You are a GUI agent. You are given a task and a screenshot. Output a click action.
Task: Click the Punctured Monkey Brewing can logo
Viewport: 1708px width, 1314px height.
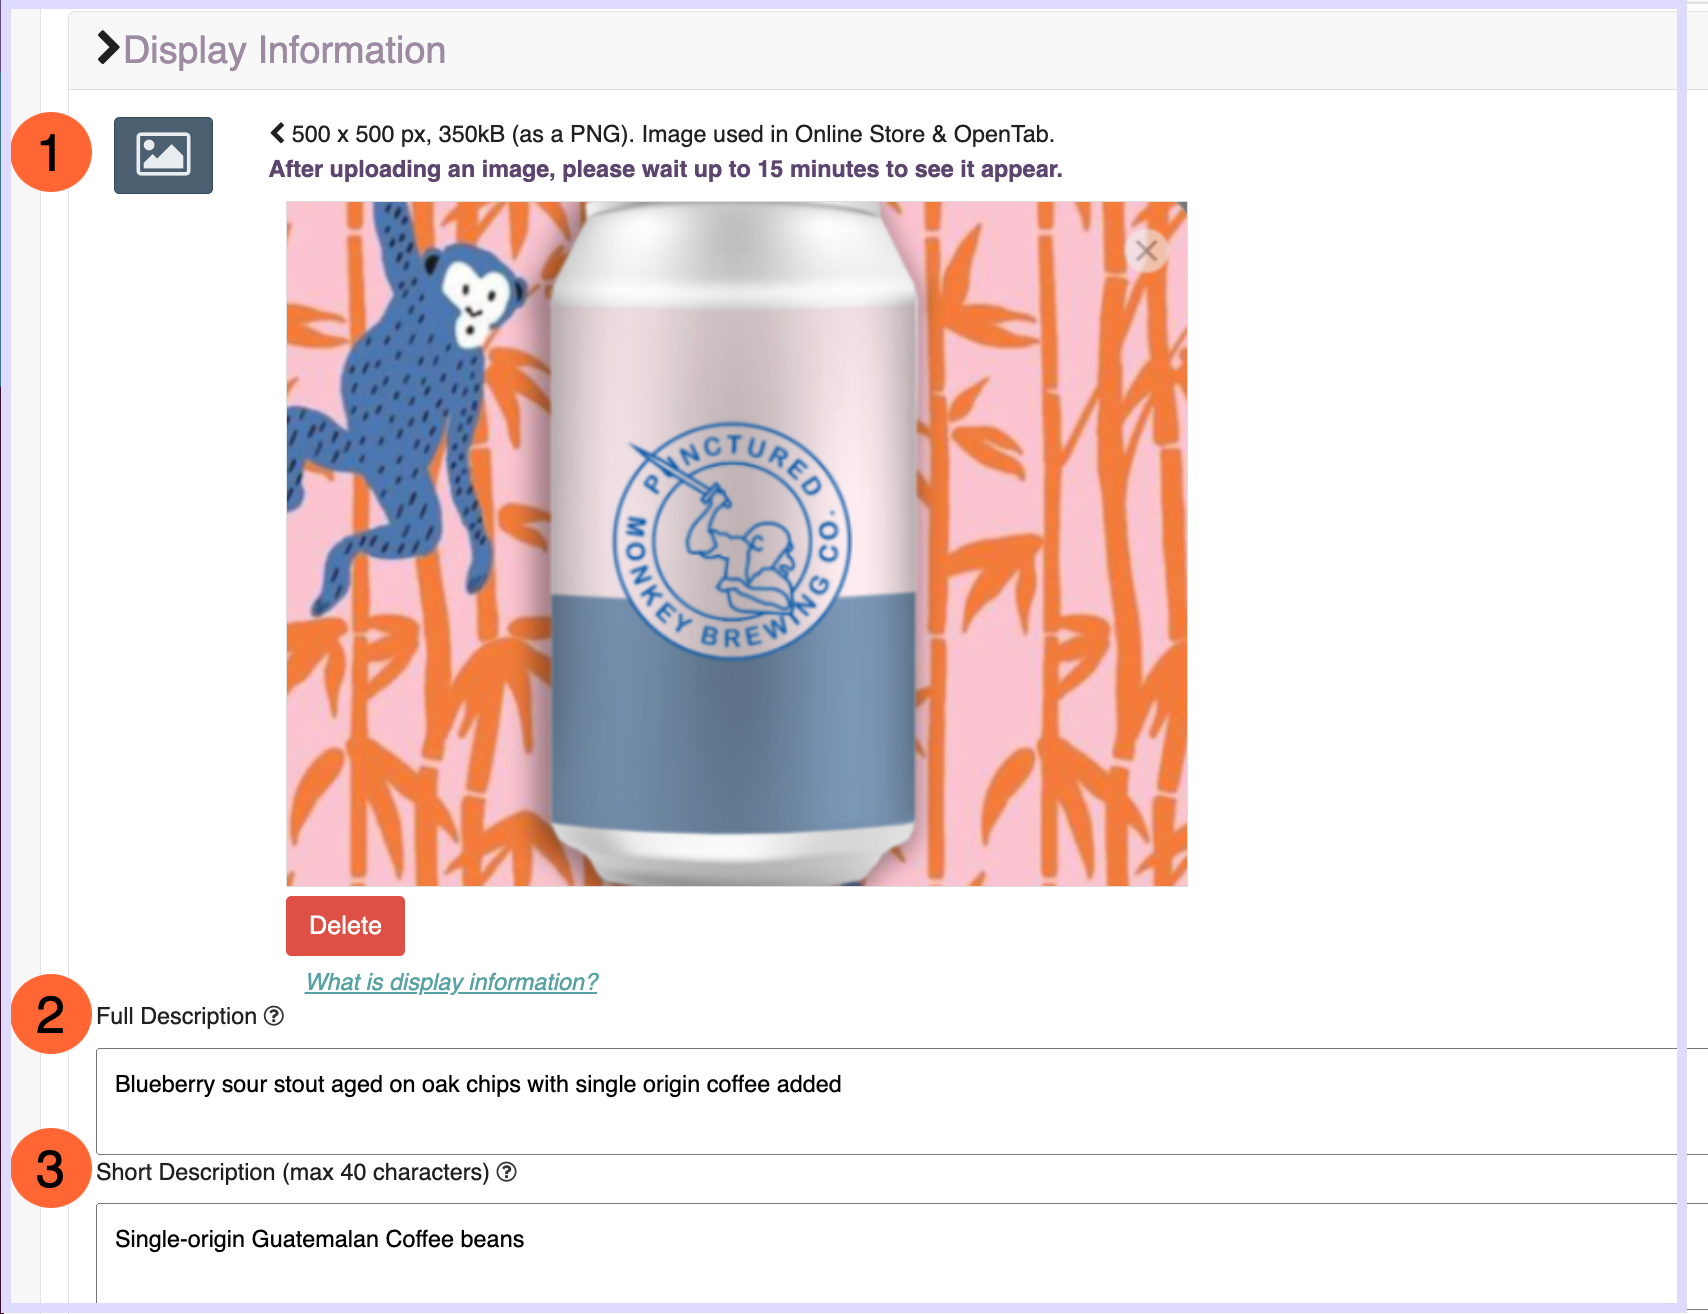(x=732, y=540)
